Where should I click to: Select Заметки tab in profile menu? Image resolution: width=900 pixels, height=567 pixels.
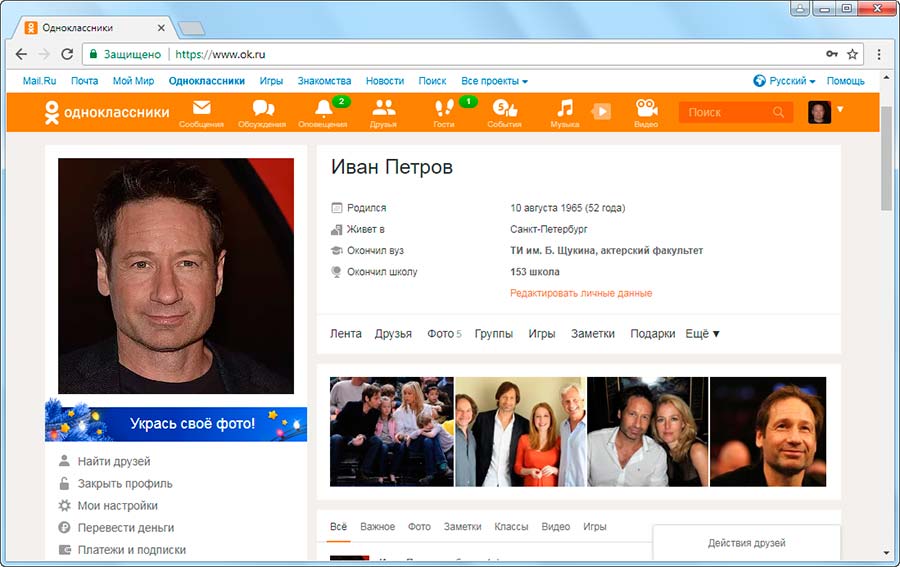[592, 334]
